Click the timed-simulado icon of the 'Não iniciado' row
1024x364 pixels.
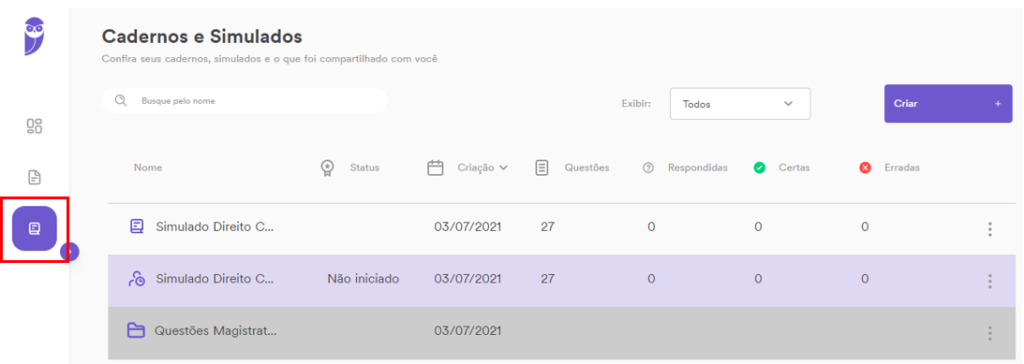click(136, 279)
